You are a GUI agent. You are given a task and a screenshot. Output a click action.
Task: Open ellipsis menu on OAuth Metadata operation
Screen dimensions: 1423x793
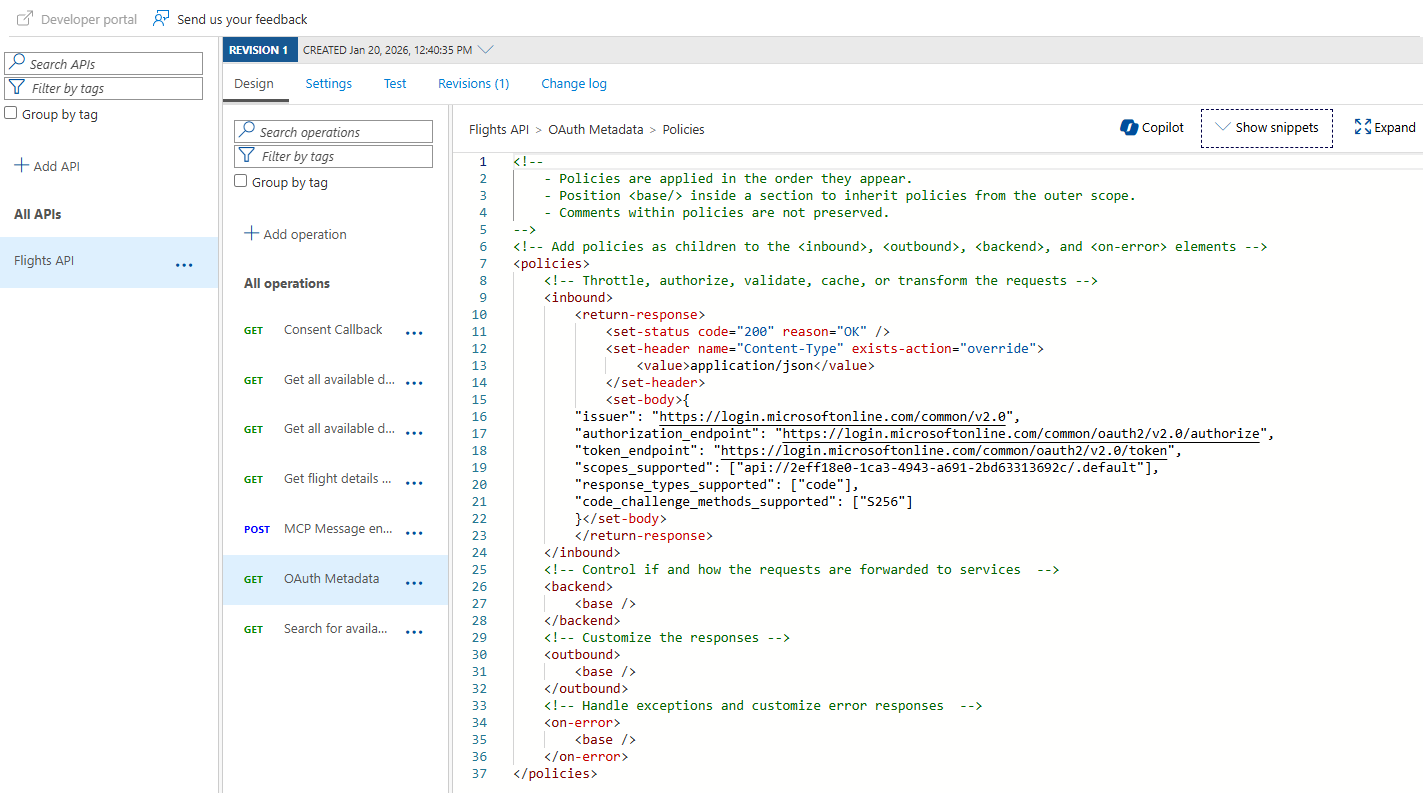[x=414, y=582]
